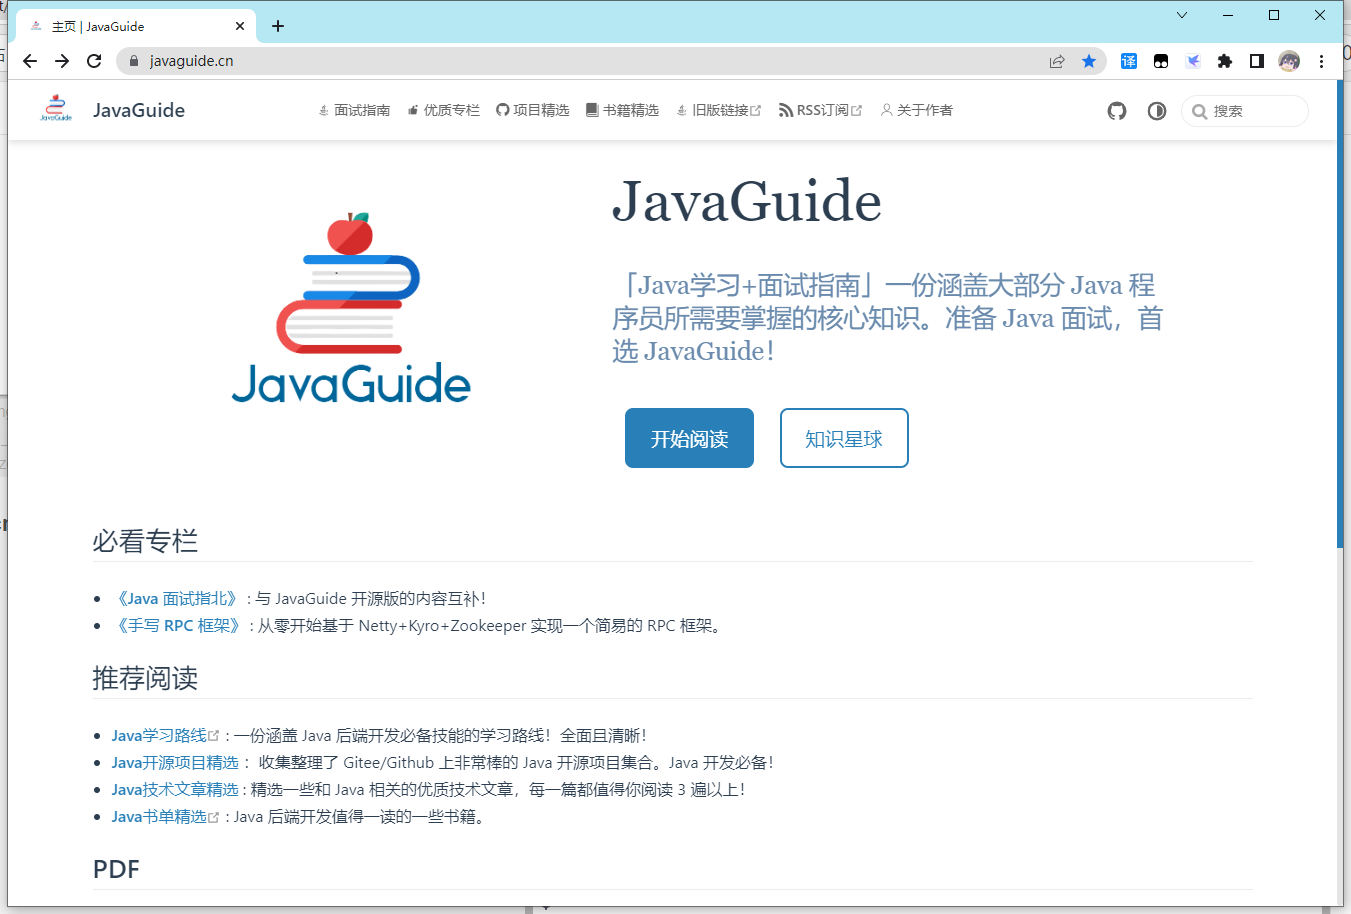
Task: Open the 关于作者 nav item
Action: (917, 110)
